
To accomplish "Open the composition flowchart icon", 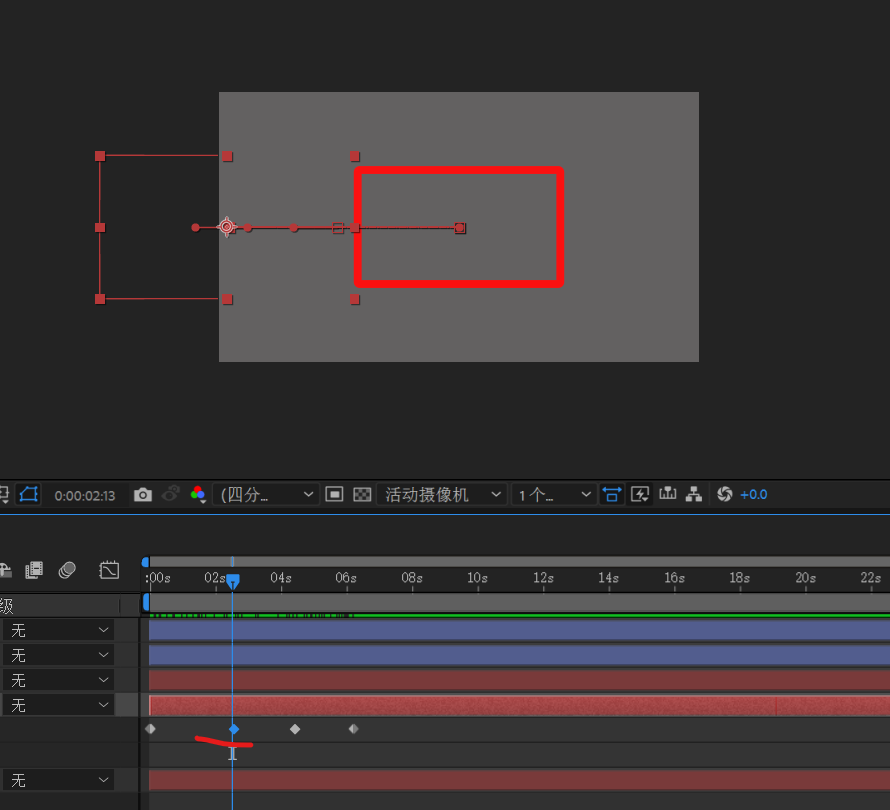I will [x=694, y=494].
